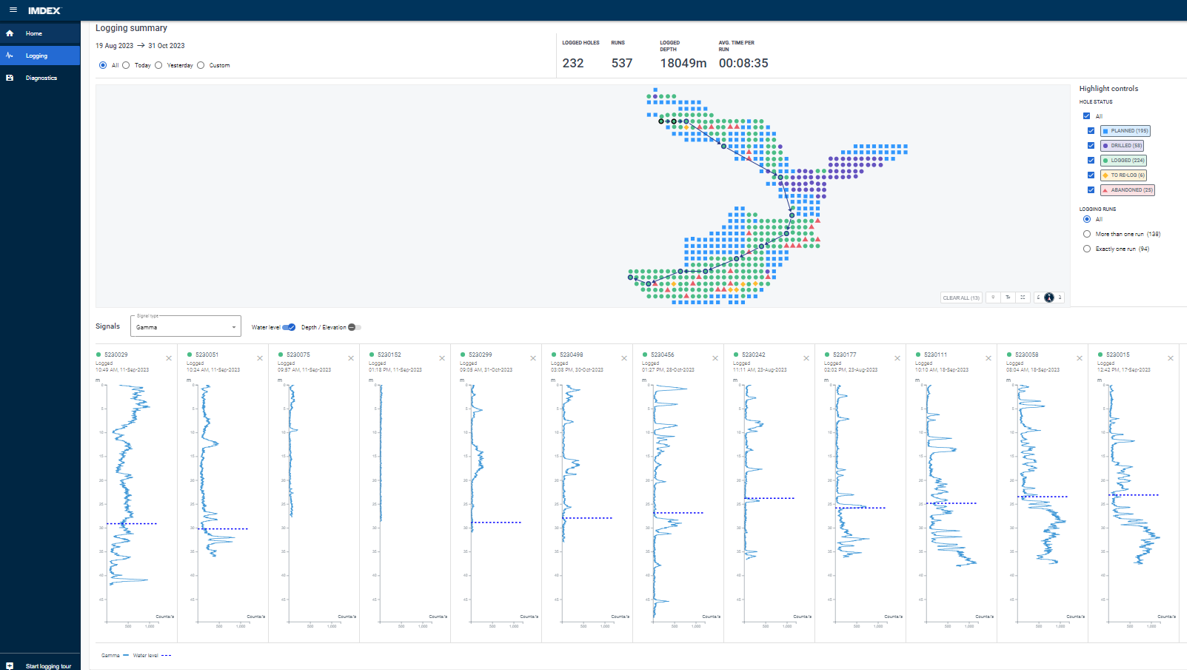Click the IMDEX logo
Viewport: 1187px width, 670px height.
[x=44, y=11]
